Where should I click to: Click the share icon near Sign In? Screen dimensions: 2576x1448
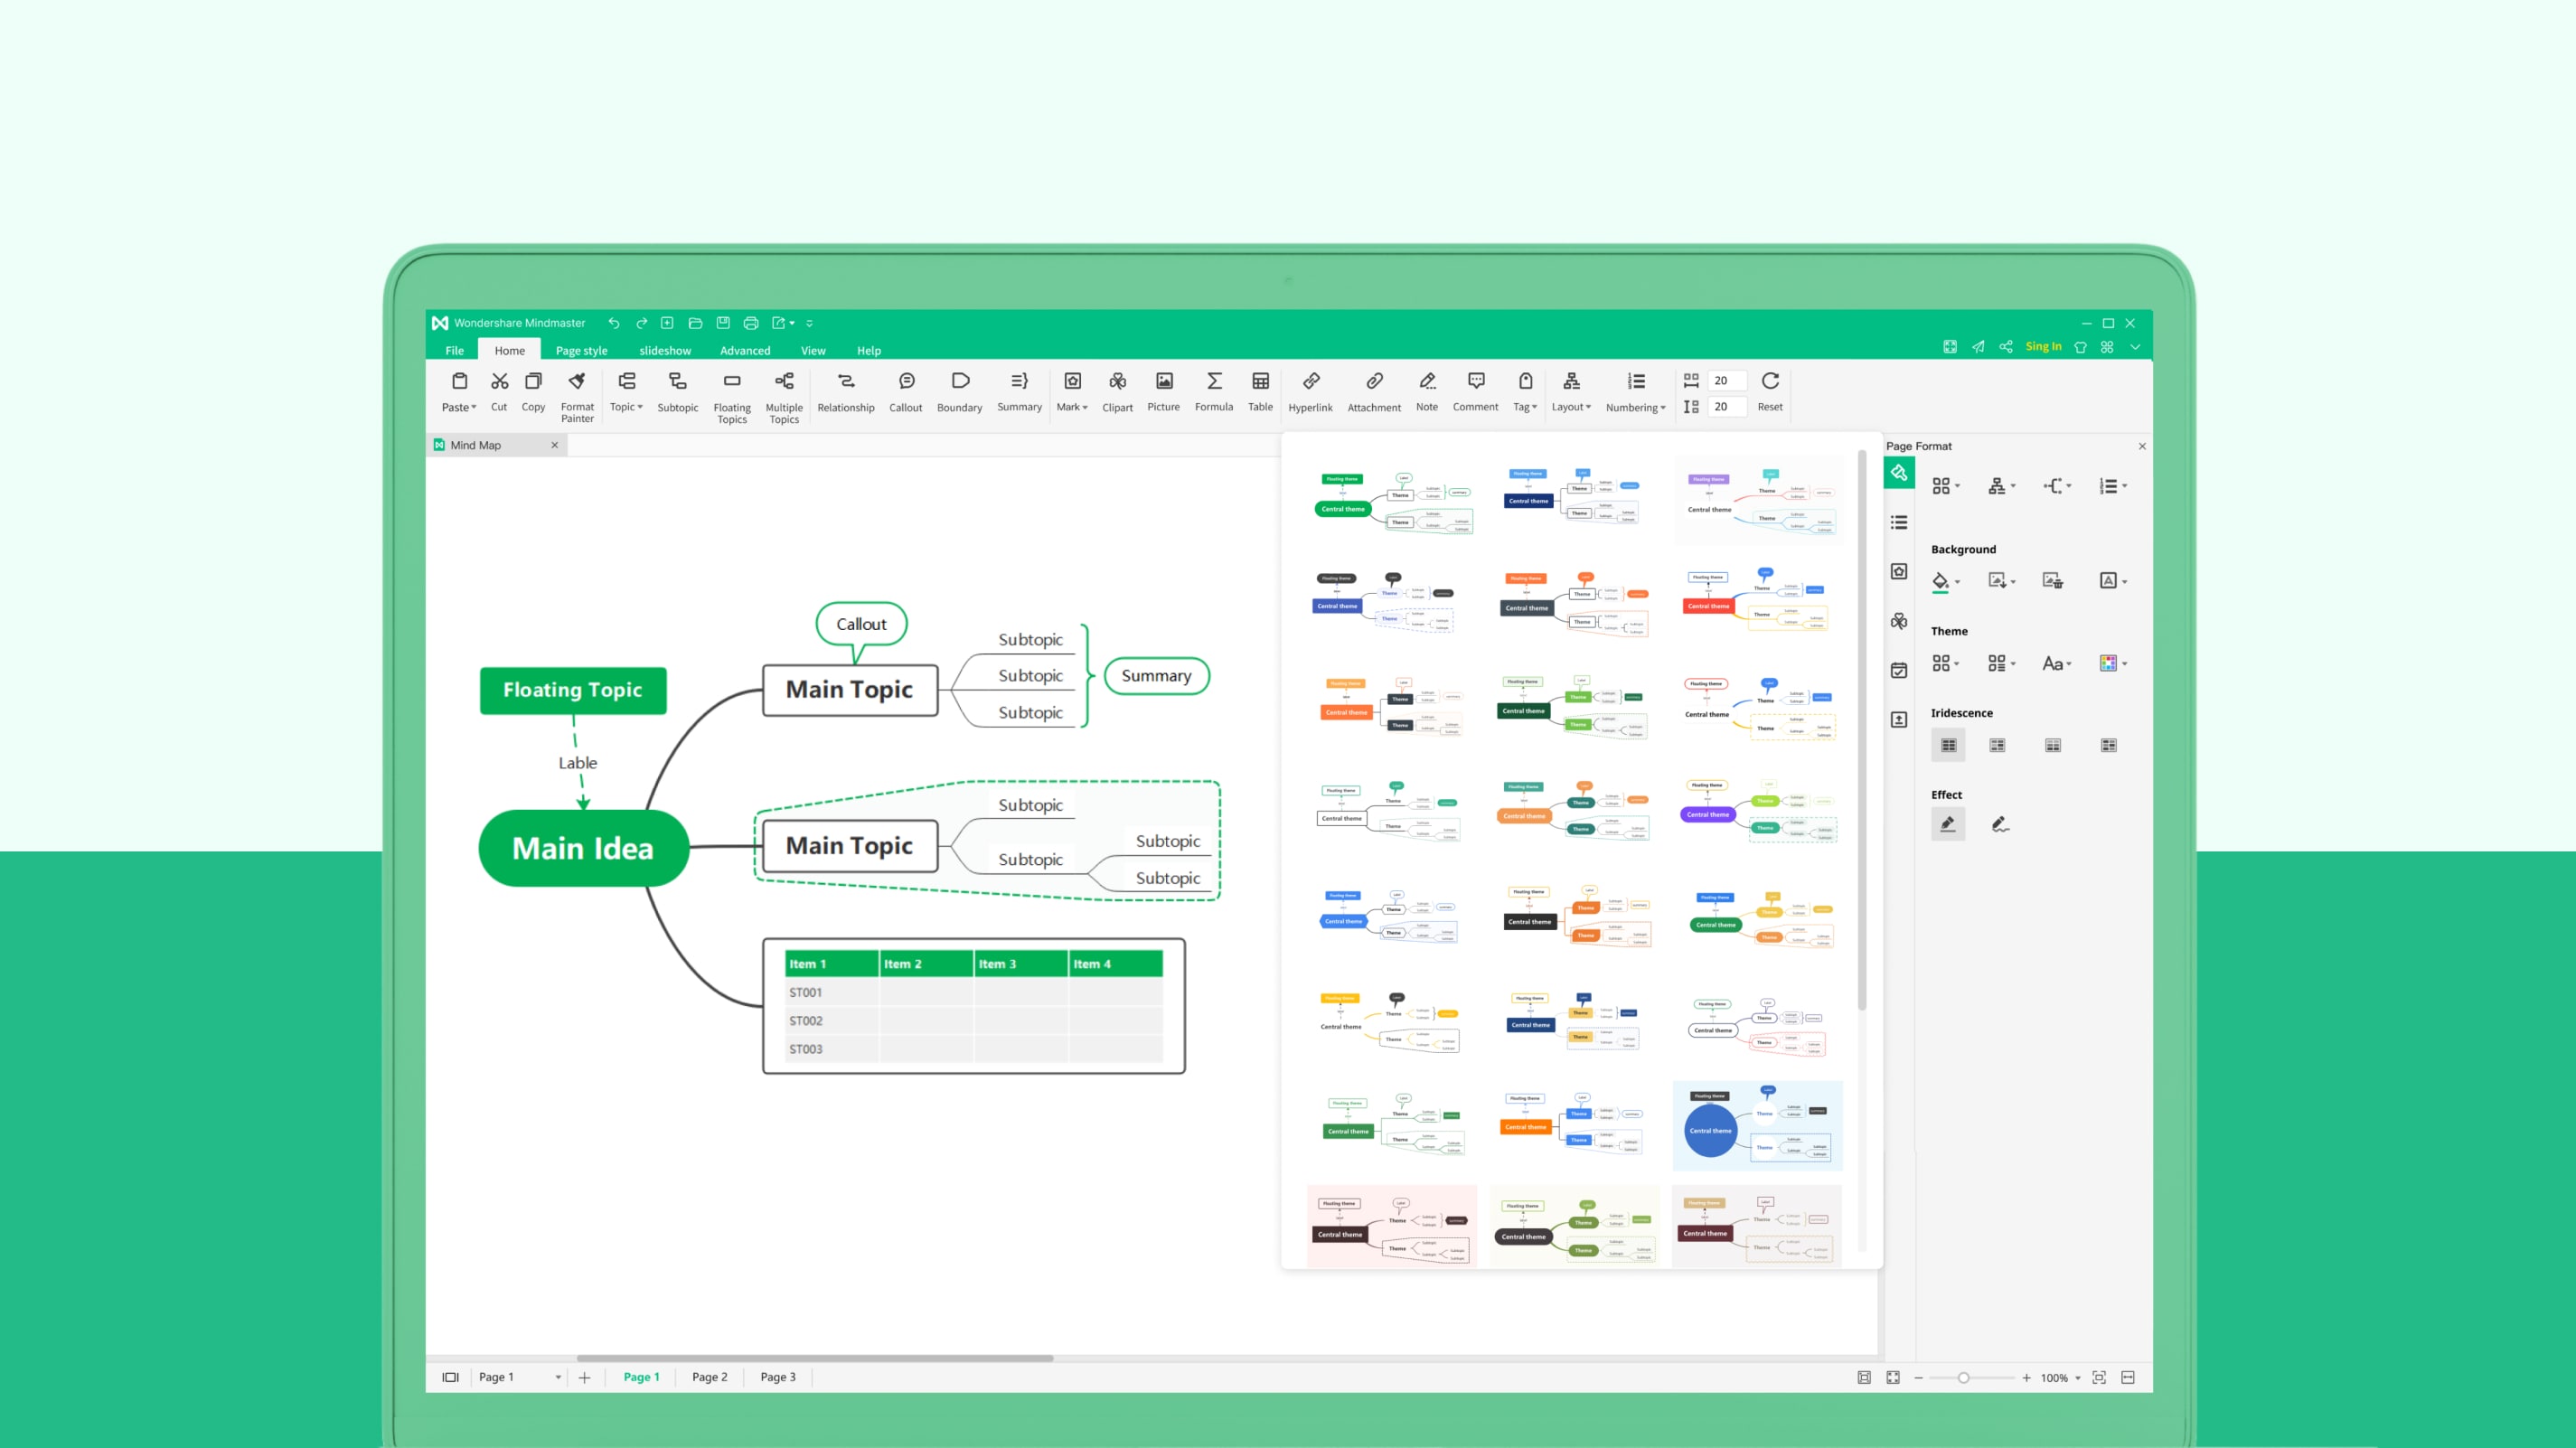pos(2006,347)
